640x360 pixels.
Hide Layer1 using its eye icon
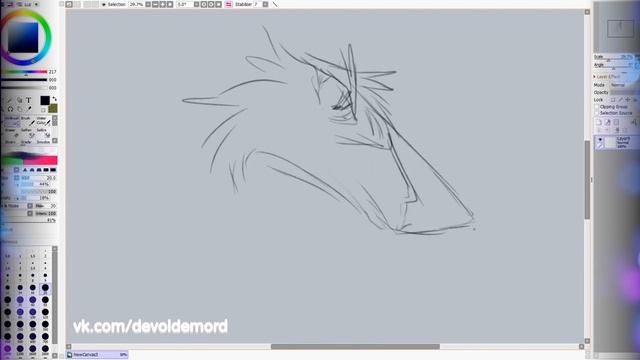[x=600, y=140]
